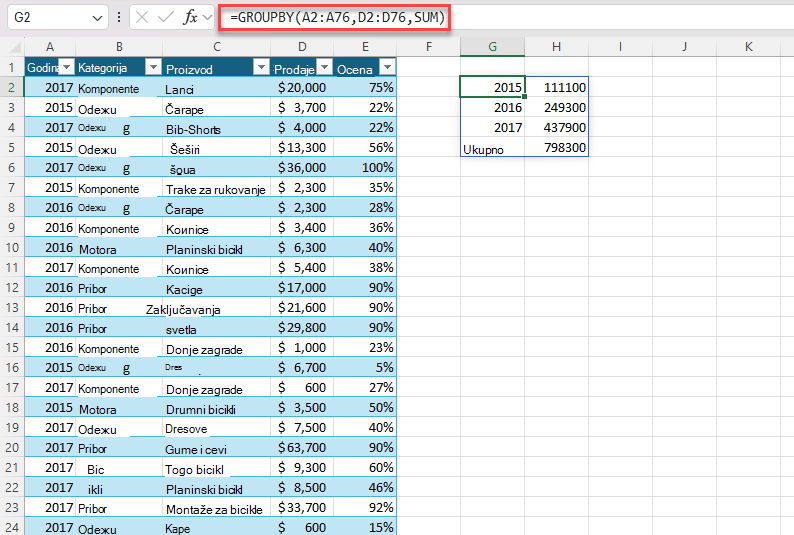794x535 pixels.
Task: Select column B header
Action: click(x=119, y=47)
